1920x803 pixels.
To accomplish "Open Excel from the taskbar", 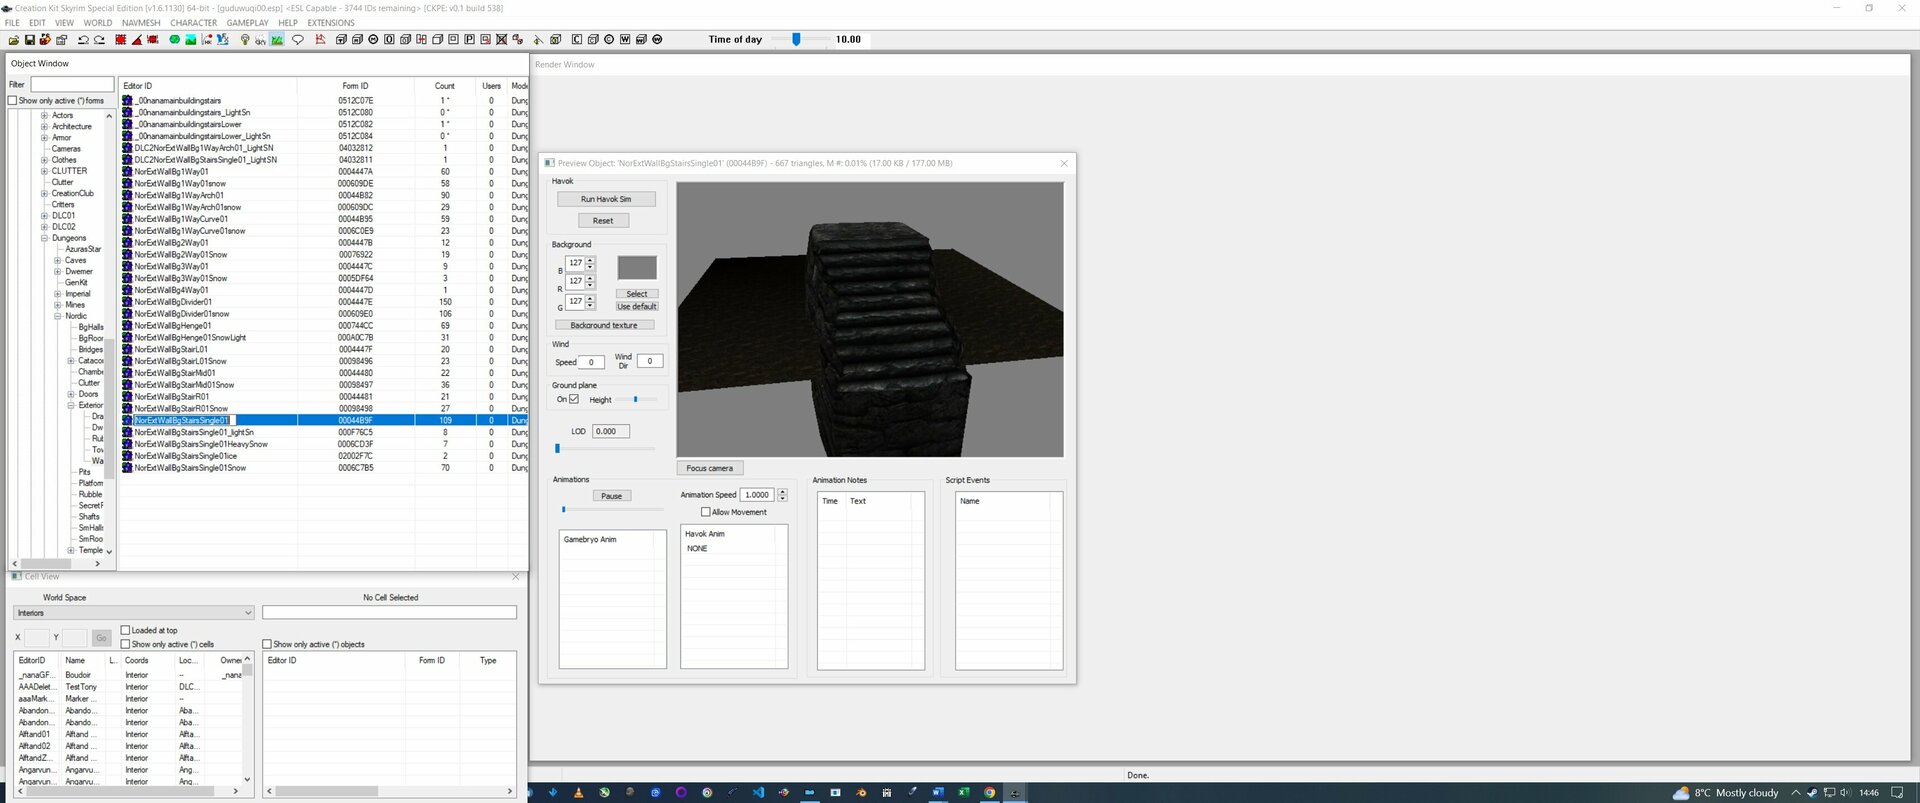I will (962, 792).
